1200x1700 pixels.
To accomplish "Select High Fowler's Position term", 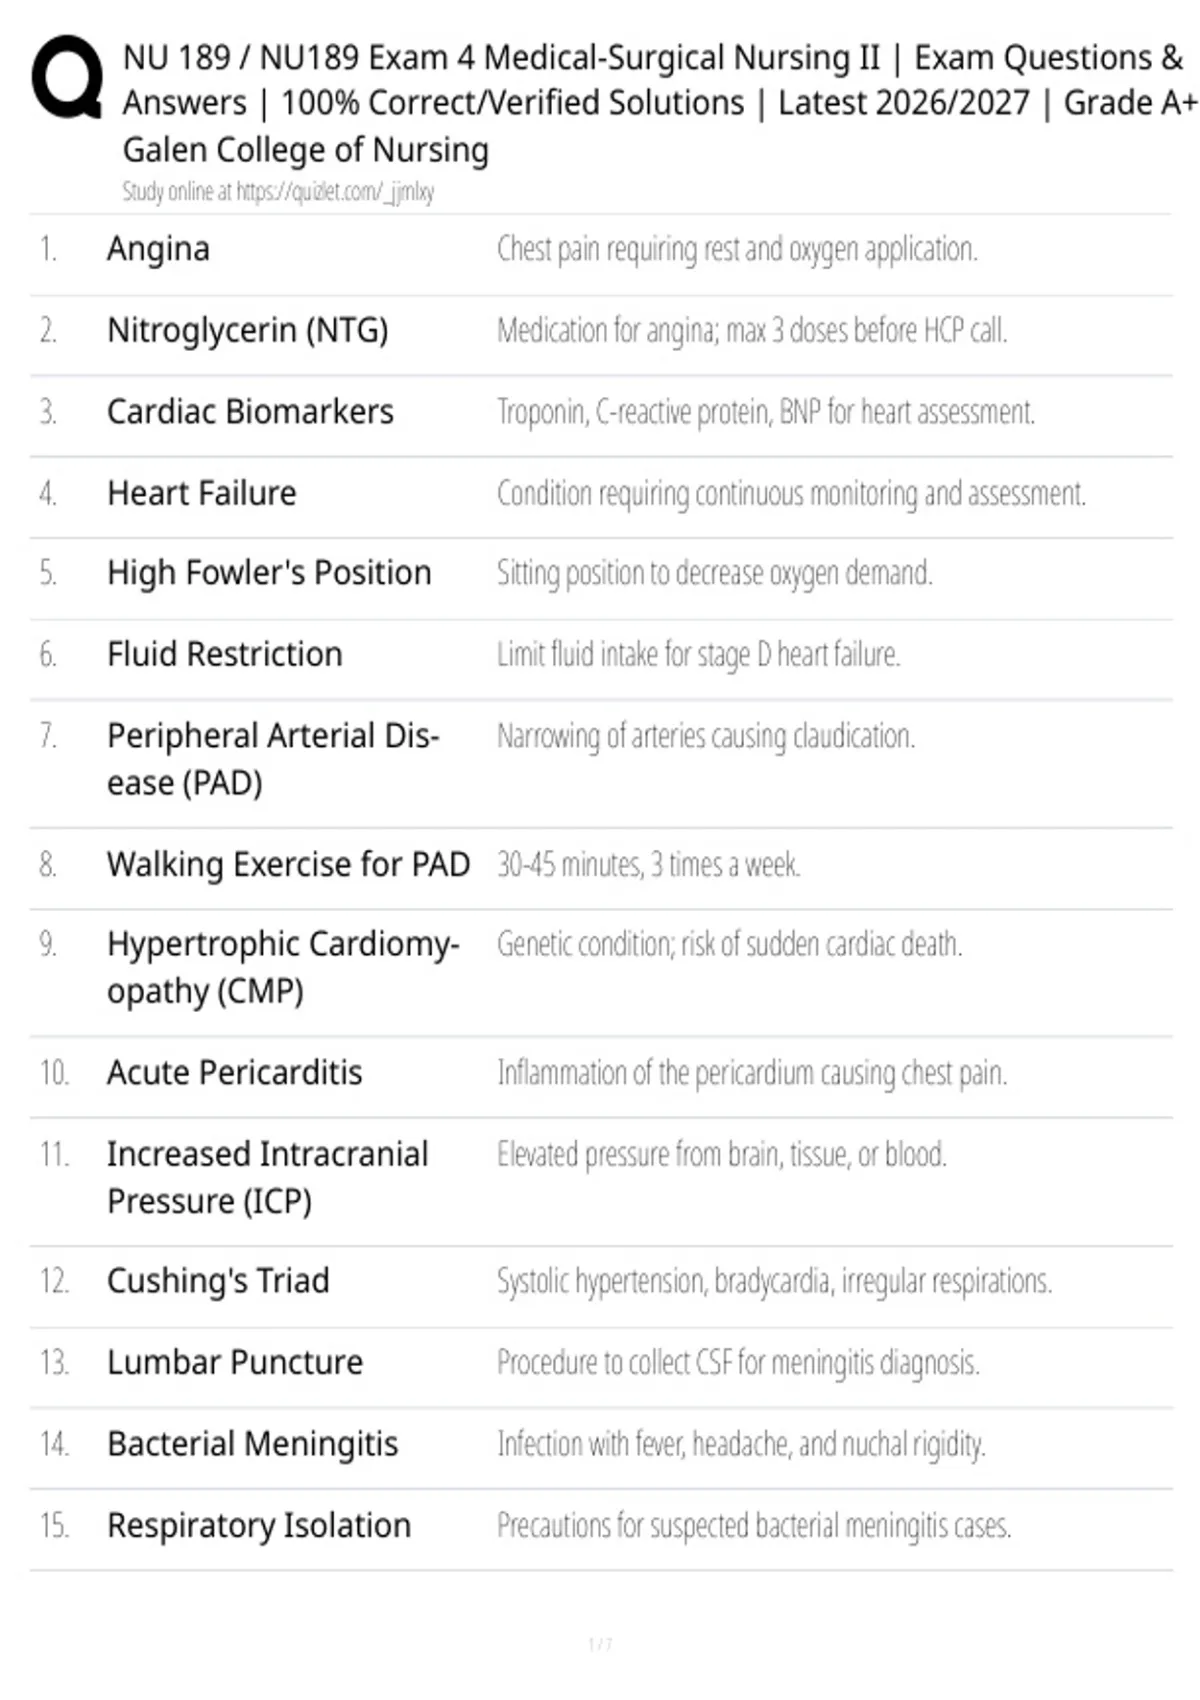I will point(269,573).
